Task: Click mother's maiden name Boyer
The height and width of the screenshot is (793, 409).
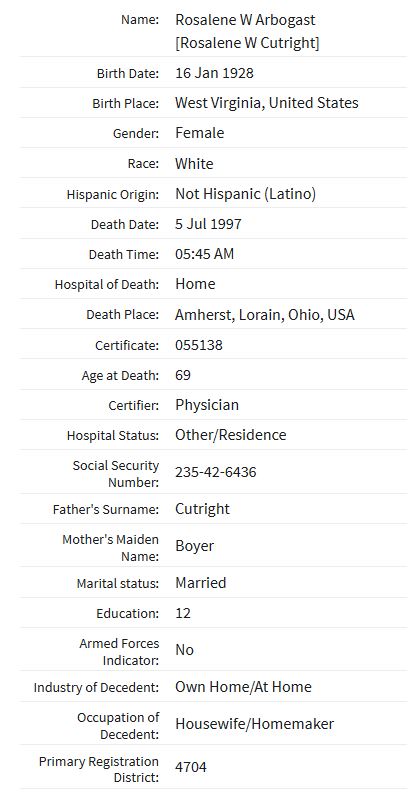Action: pyautogui.click(x=195, y=546)
